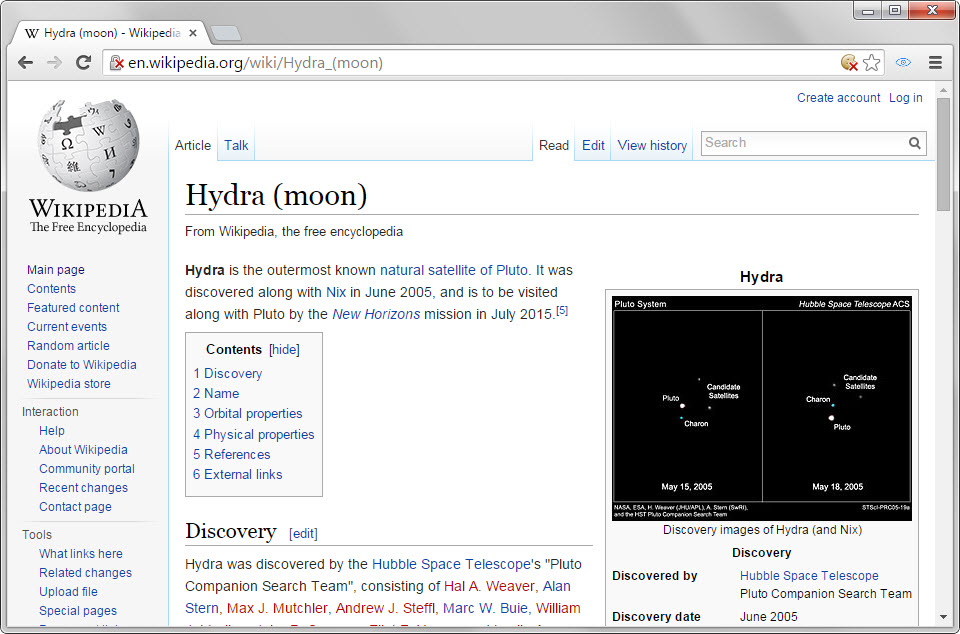Image resolution: width=960 pixels, height=634 pixels.
Task: Open the Help sidebar link
Action: pyautogui.click(x=51, y=431)
